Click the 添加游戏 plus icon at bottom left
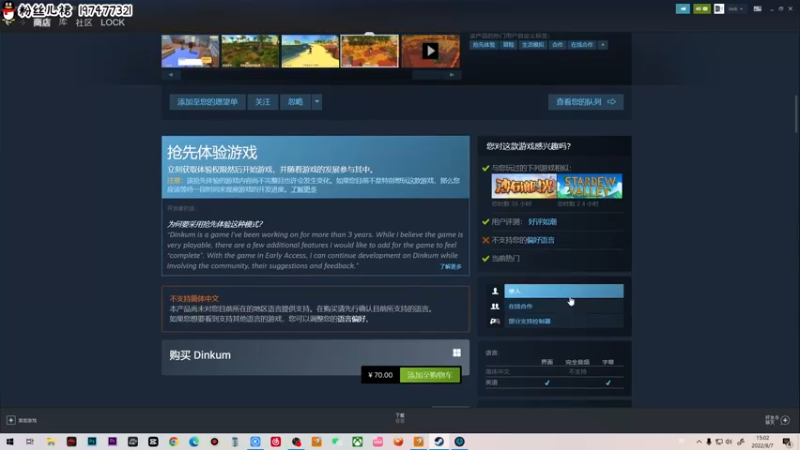 (11, 420)
